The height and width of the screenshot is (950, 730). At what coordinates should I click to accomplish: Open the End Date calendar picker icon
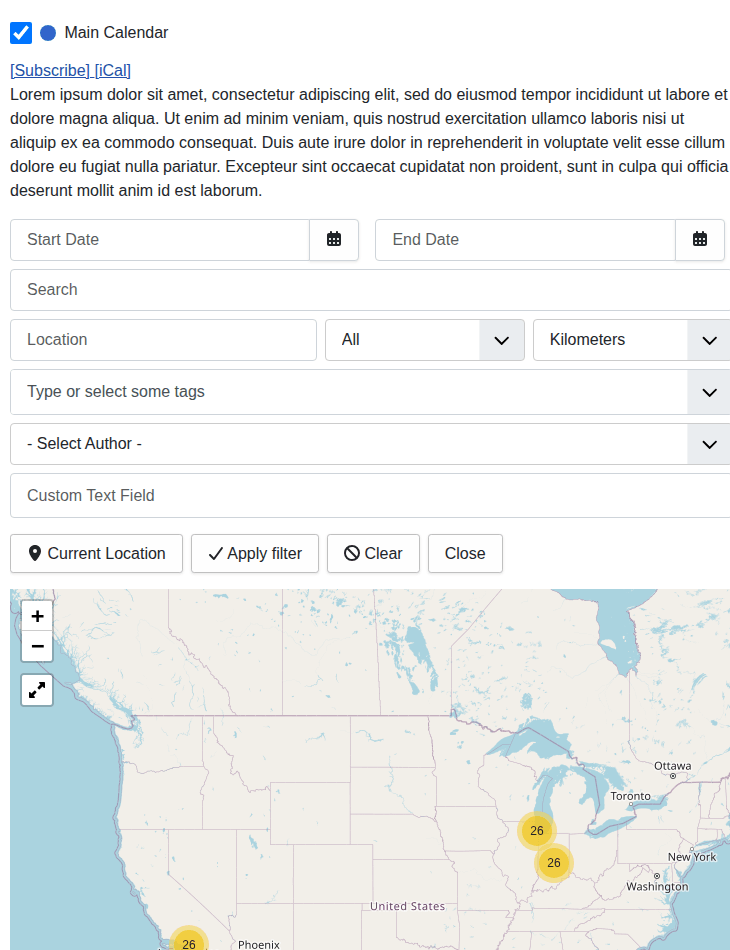[700, 240]
